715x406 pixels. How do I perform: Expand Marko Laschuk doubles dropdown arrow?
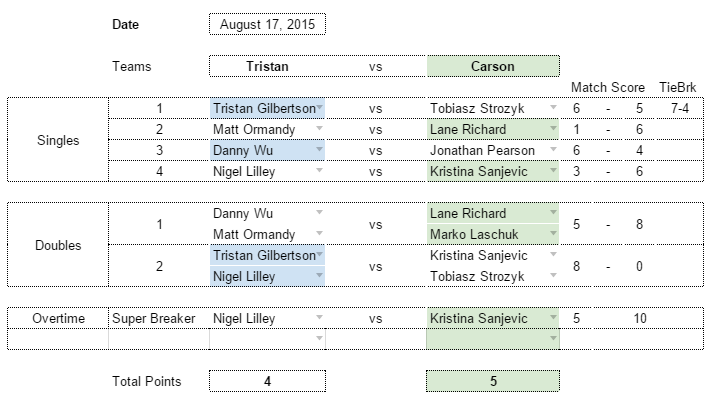pyautogui.click(x=553, y=234)
